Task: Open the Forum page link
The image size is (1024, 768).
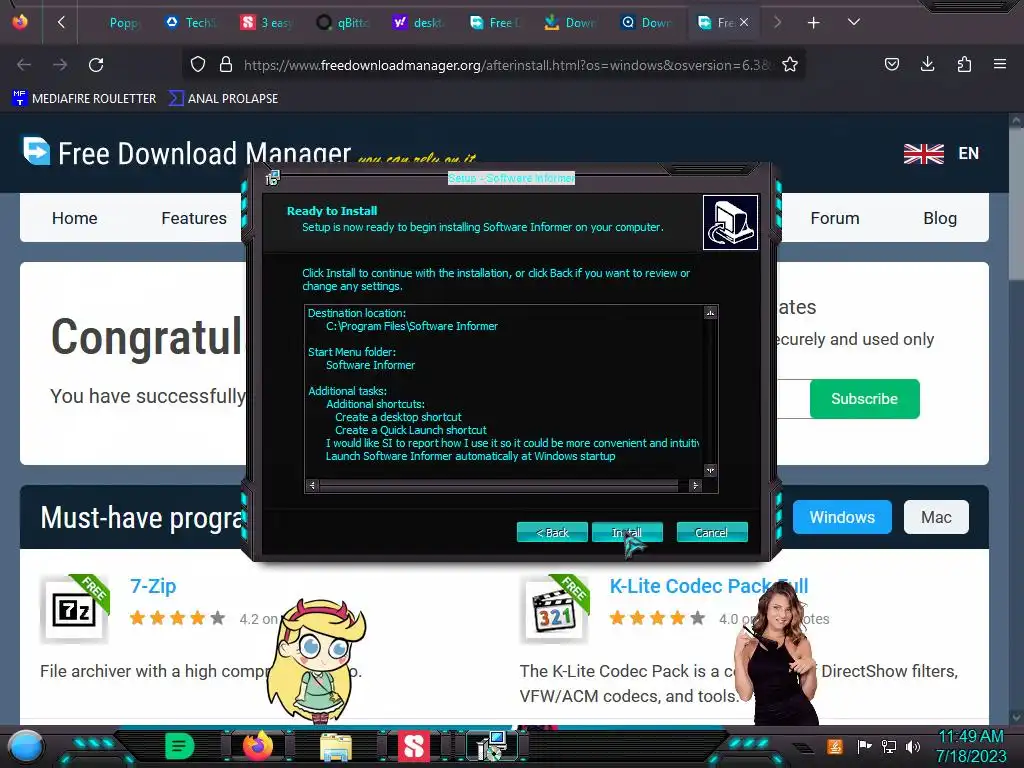Action: (835, 218)
